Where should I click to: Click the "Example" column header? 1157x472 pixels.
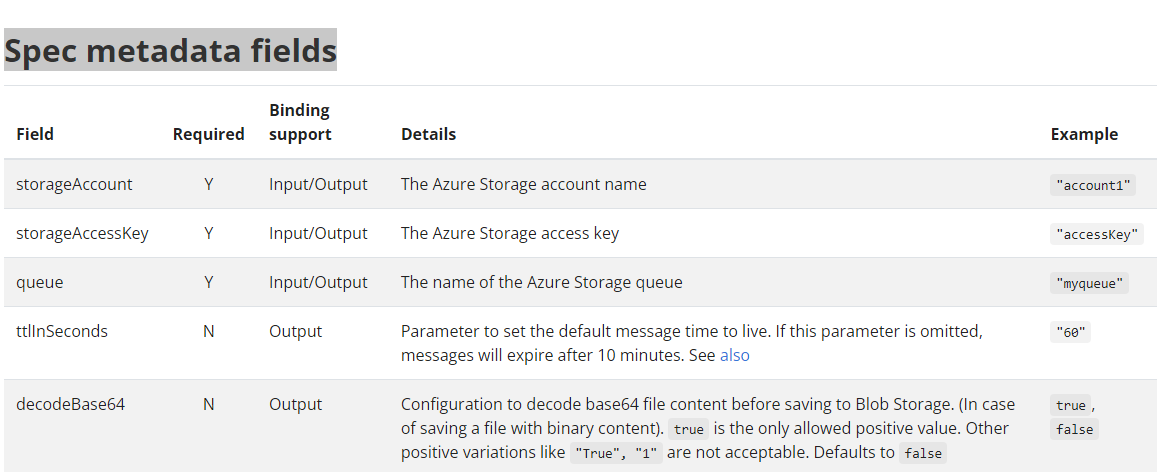point(1084,134)
